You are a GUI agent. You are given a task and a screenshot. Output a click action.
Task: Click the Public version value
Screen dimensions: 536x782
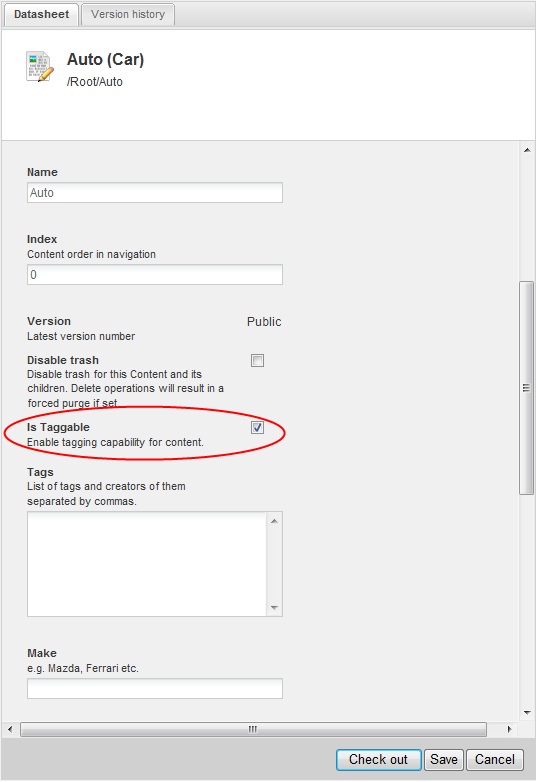tap(264, 322)
